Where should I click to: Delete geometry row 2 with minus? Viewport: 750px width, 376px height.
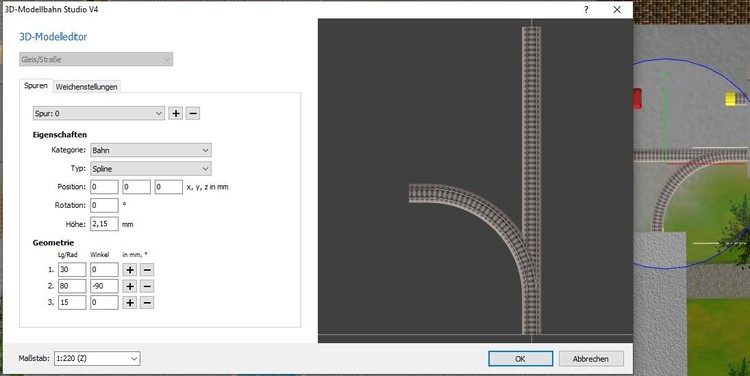point(147,286)
